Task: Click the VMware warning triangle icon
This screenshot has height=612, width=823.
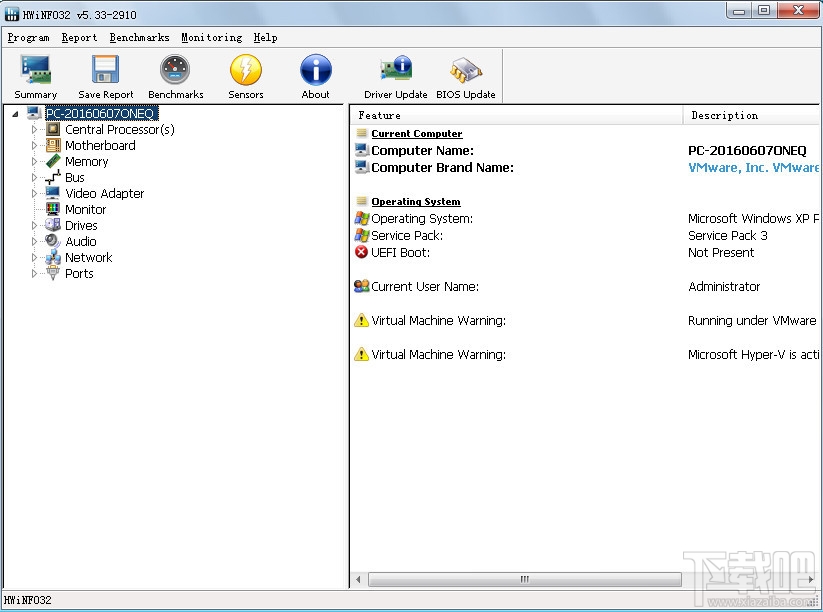Action: click(361, 320)
